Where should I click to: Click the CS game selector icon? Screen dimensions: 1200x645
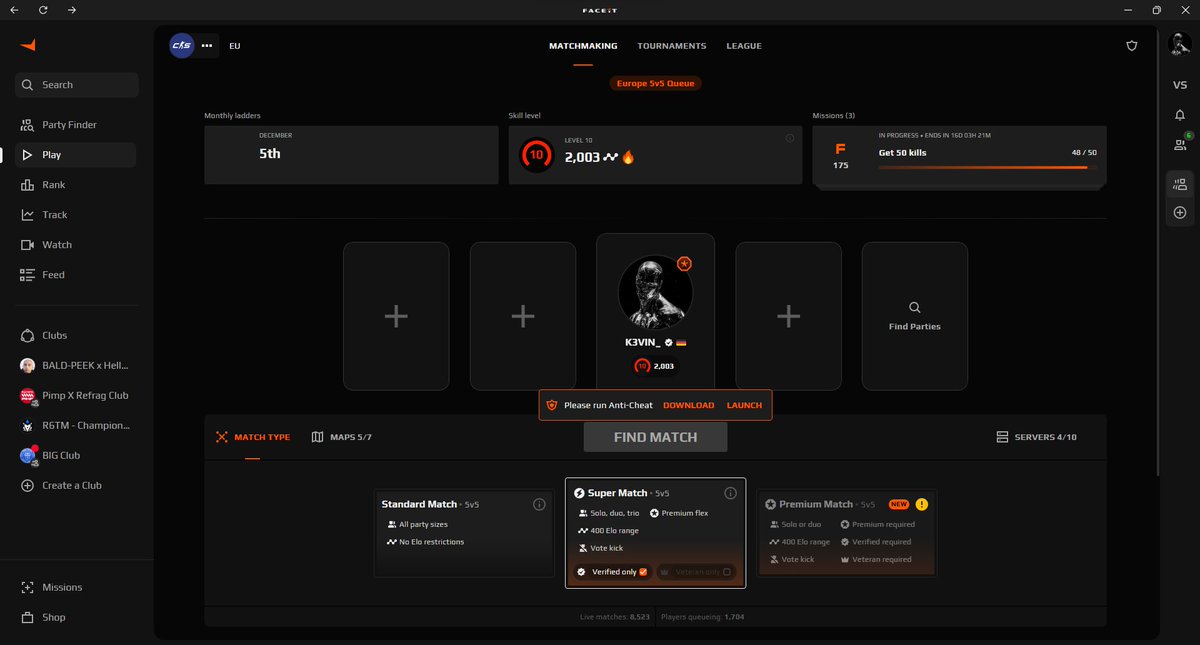[181, 45]
